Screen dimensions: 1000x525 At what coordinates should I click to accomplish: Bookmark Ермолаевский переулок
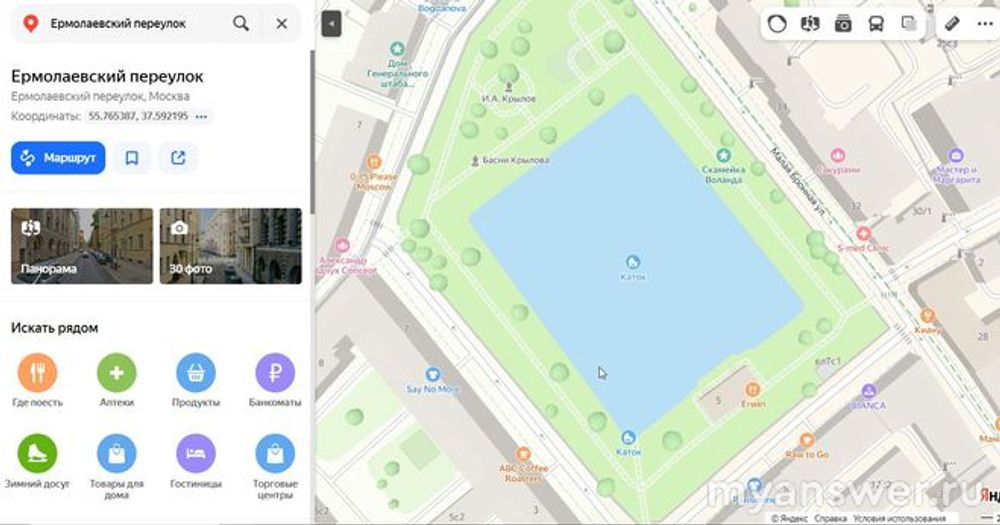[x=132, y=158]
